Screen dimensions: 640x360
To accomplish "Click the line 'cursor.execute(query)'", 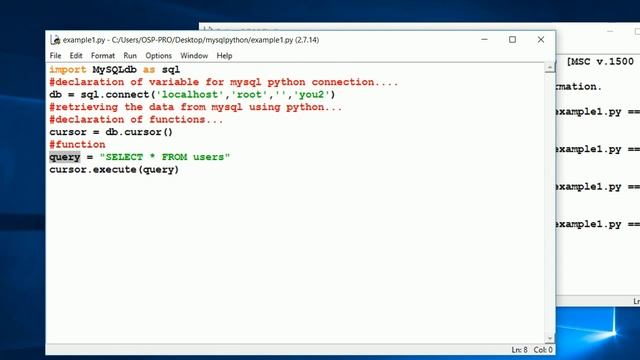I will pyautogui.click(x=114, y=169).
